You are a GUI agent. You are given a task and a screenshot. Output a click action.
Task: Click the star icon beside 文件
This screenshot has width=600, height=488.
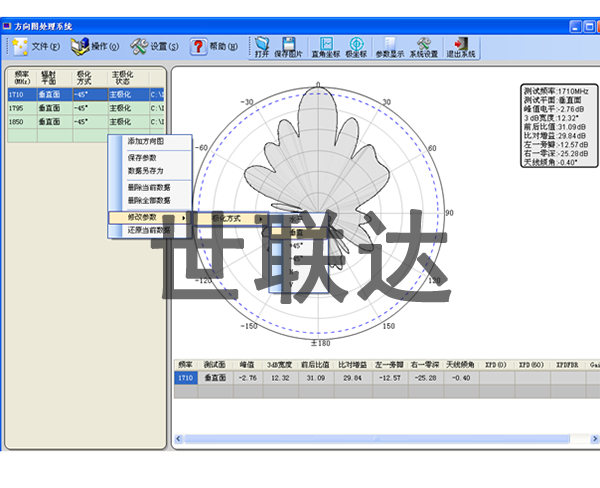(20, 47)
